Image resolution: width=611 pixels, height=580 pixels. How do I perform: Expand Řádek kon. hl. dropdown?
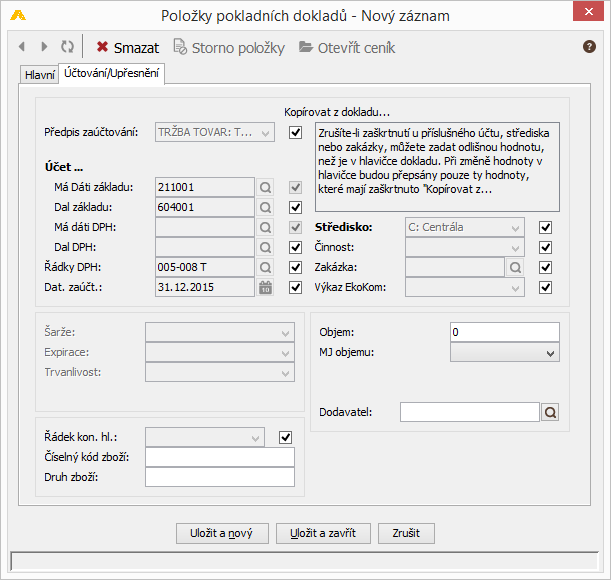point(205,437)
